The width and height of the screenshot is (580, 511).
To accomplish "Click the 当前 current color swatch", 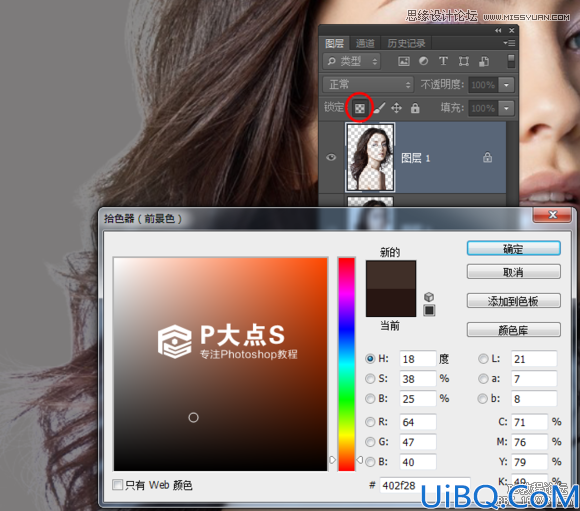I will [391, 303].
